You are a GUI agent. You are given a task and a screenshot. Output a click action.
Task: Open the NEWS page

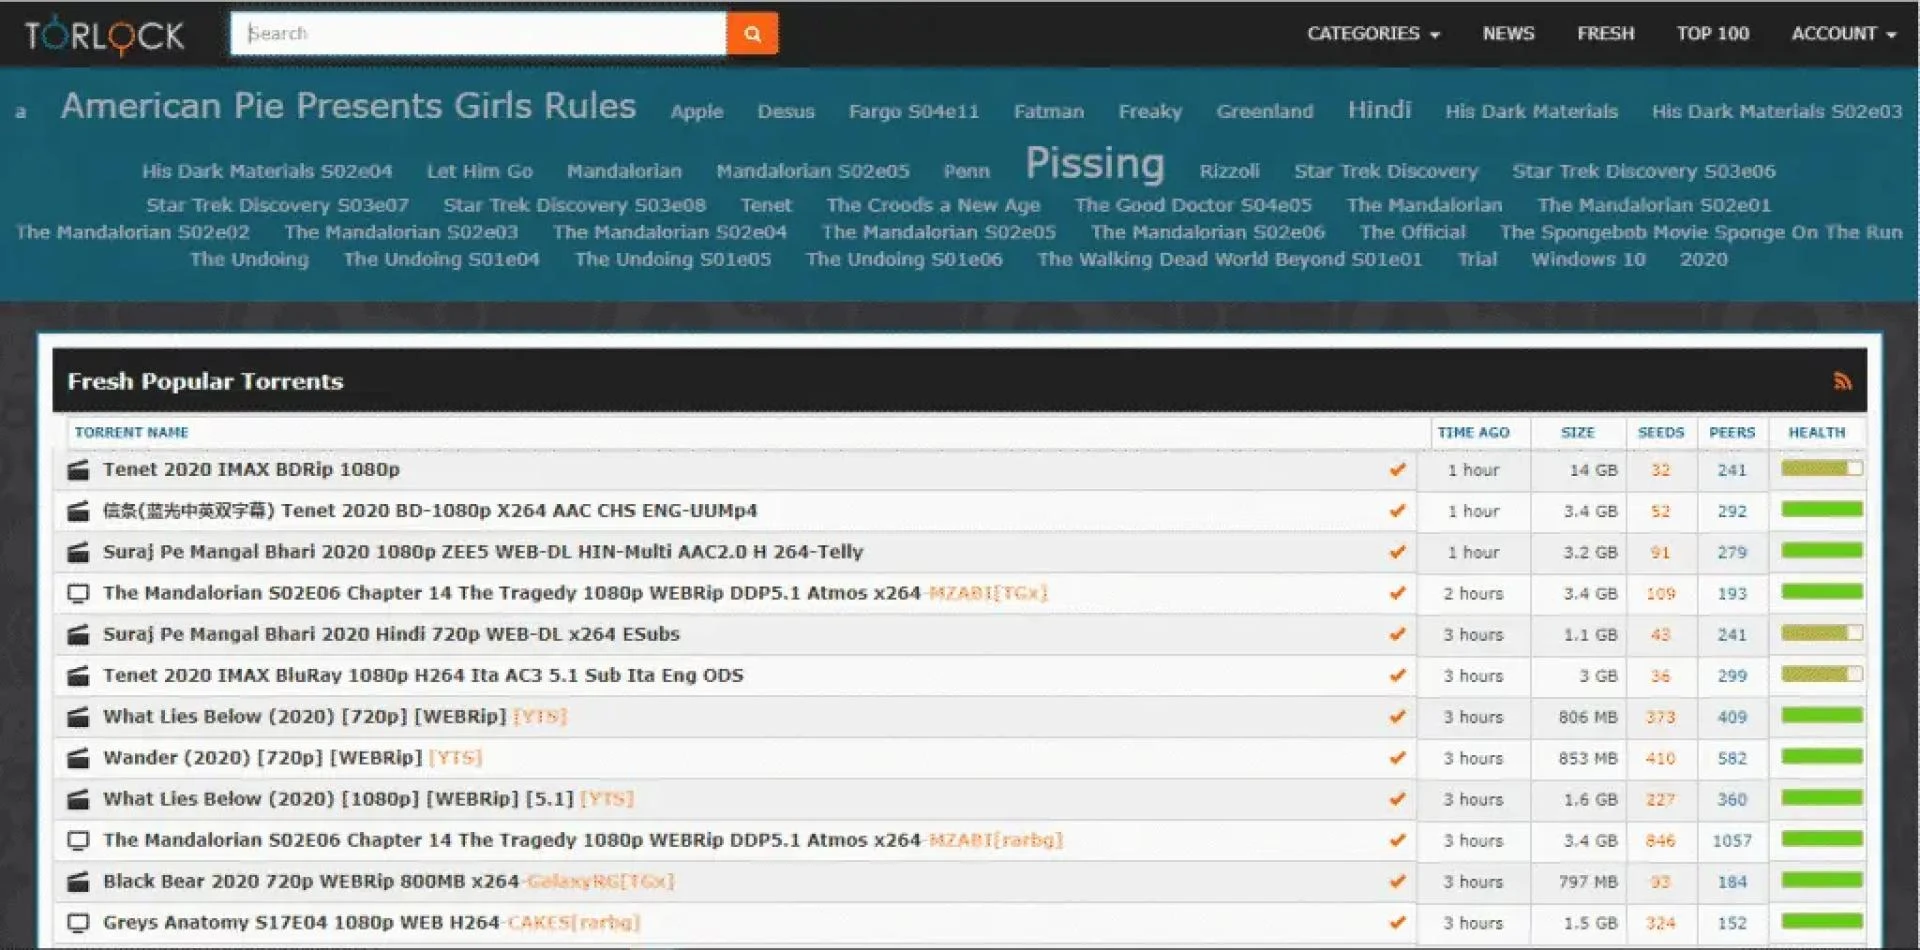click(1507, 33)
